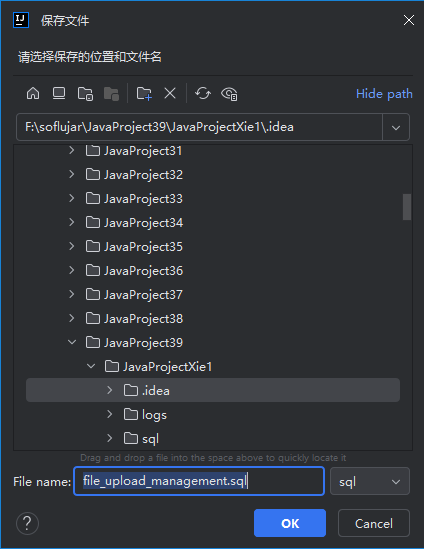Click the File name input field
Viewport: 424px width, 549px height.
tap(199, 481)
